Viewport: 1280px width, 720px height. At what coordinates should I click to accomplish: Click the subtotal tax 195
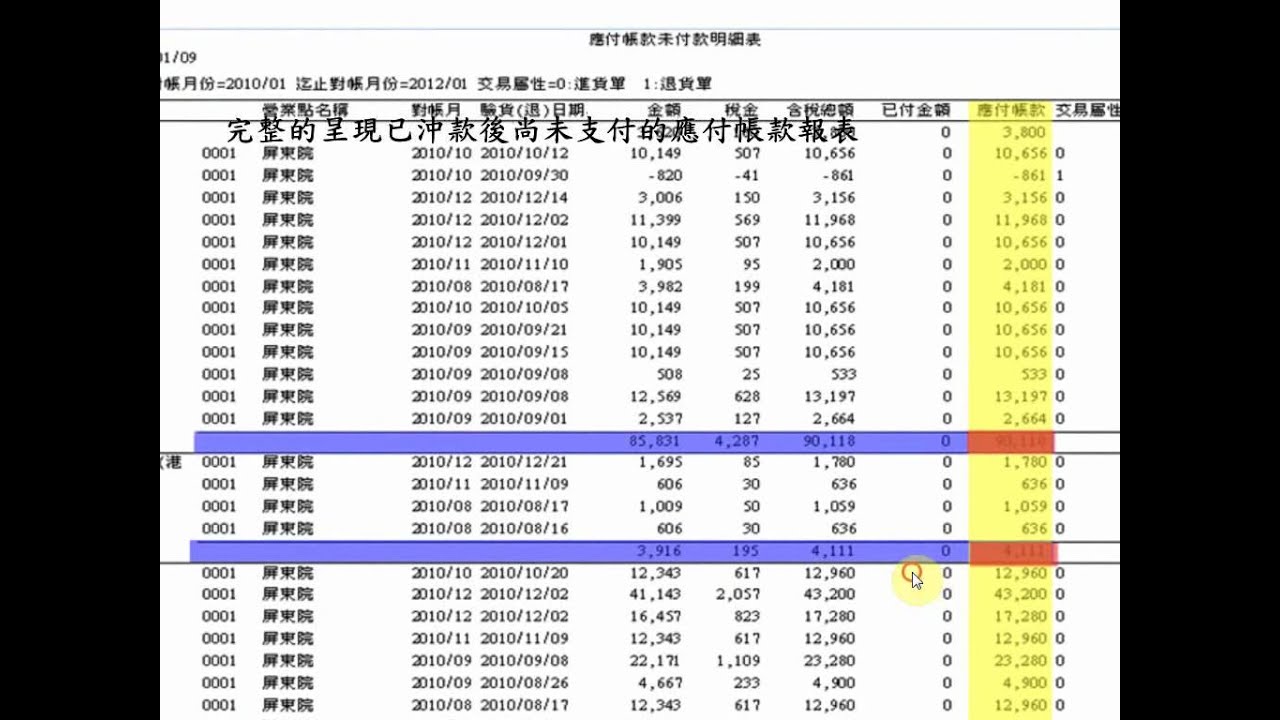pyautogui.click(x=747, y=551)
